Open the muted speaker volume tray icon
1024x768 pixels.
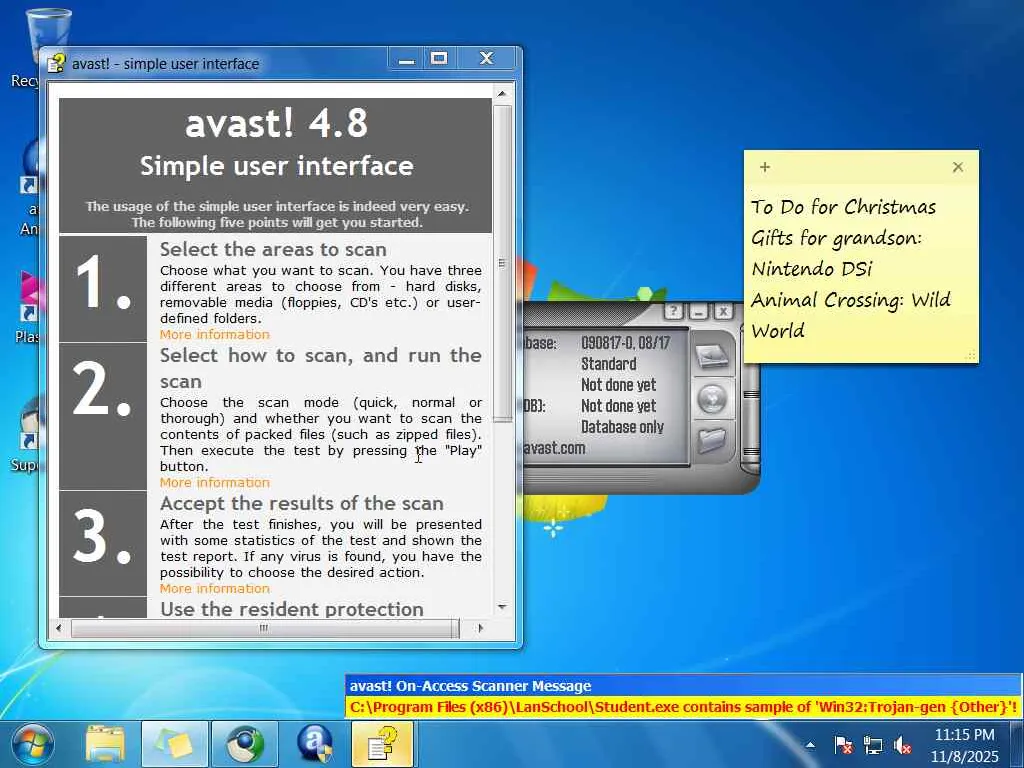coord(903,745)
